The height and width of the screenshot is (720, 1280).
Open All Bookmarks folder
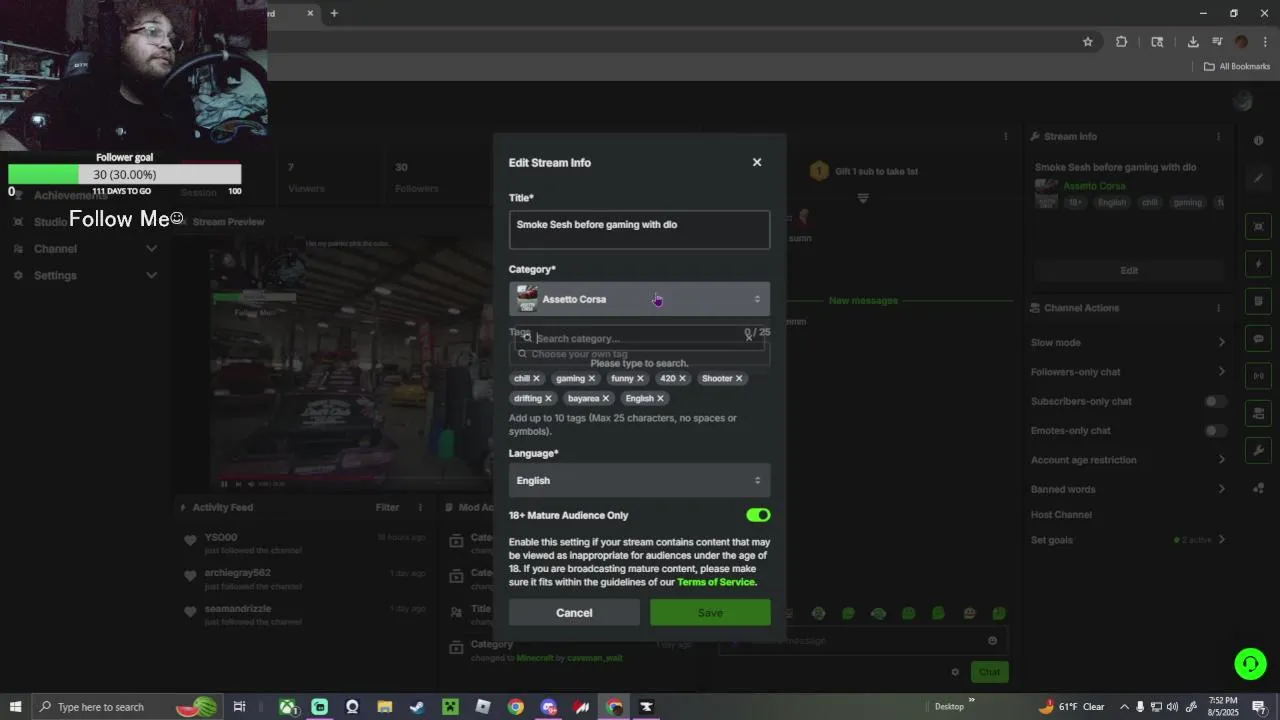click(1236, 66)
